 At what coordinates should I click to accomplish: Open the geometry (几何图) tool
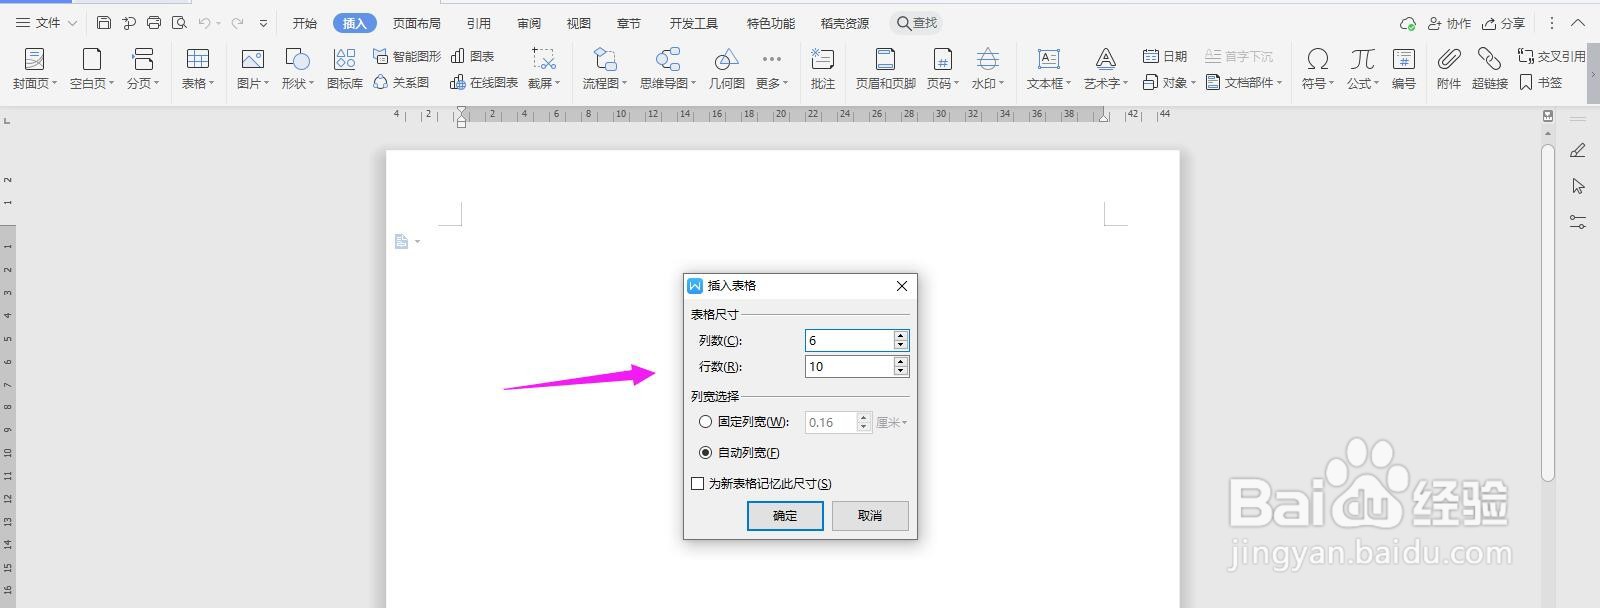[x=727, y=68]
